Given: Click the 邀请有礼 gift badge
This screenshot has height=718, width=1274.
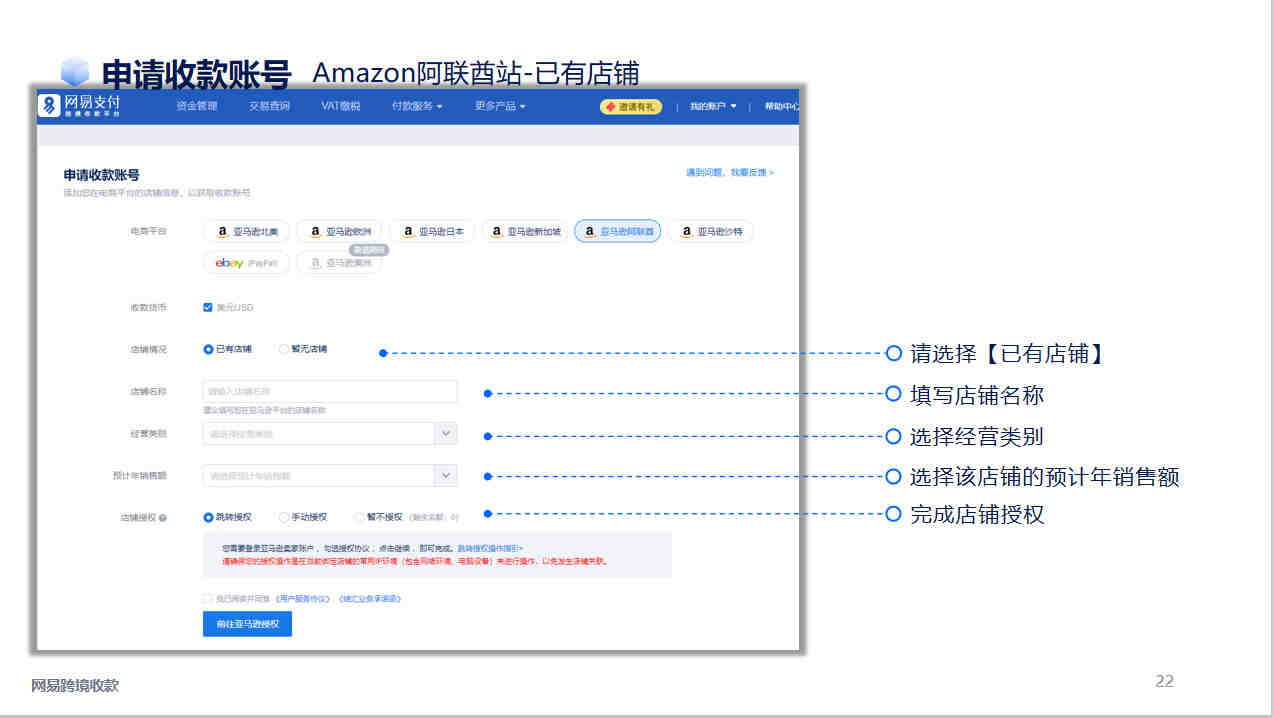Looking at the screenshot, I should tap(631, 106).
